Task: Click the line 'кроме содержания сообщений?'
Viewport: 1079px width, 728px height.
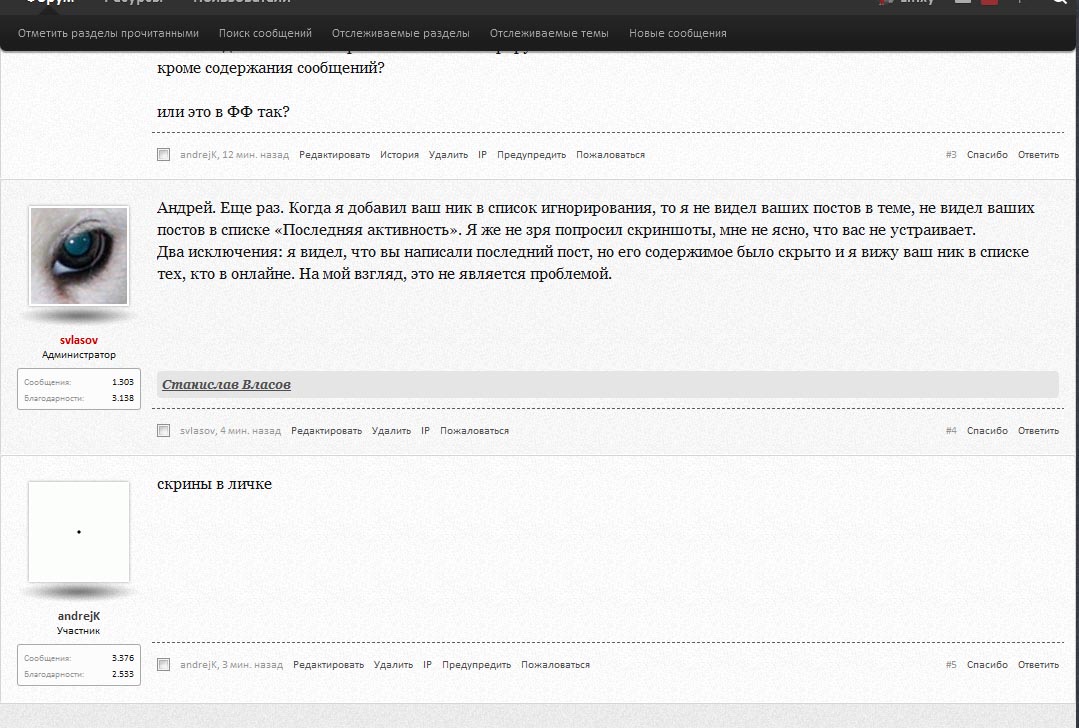Action: [x=271, y=68]
